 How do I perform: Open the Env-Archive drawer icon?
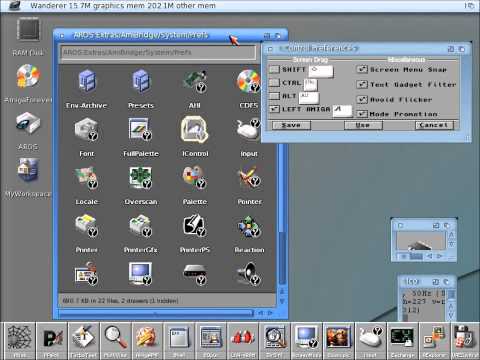click(x=87, y=81)
